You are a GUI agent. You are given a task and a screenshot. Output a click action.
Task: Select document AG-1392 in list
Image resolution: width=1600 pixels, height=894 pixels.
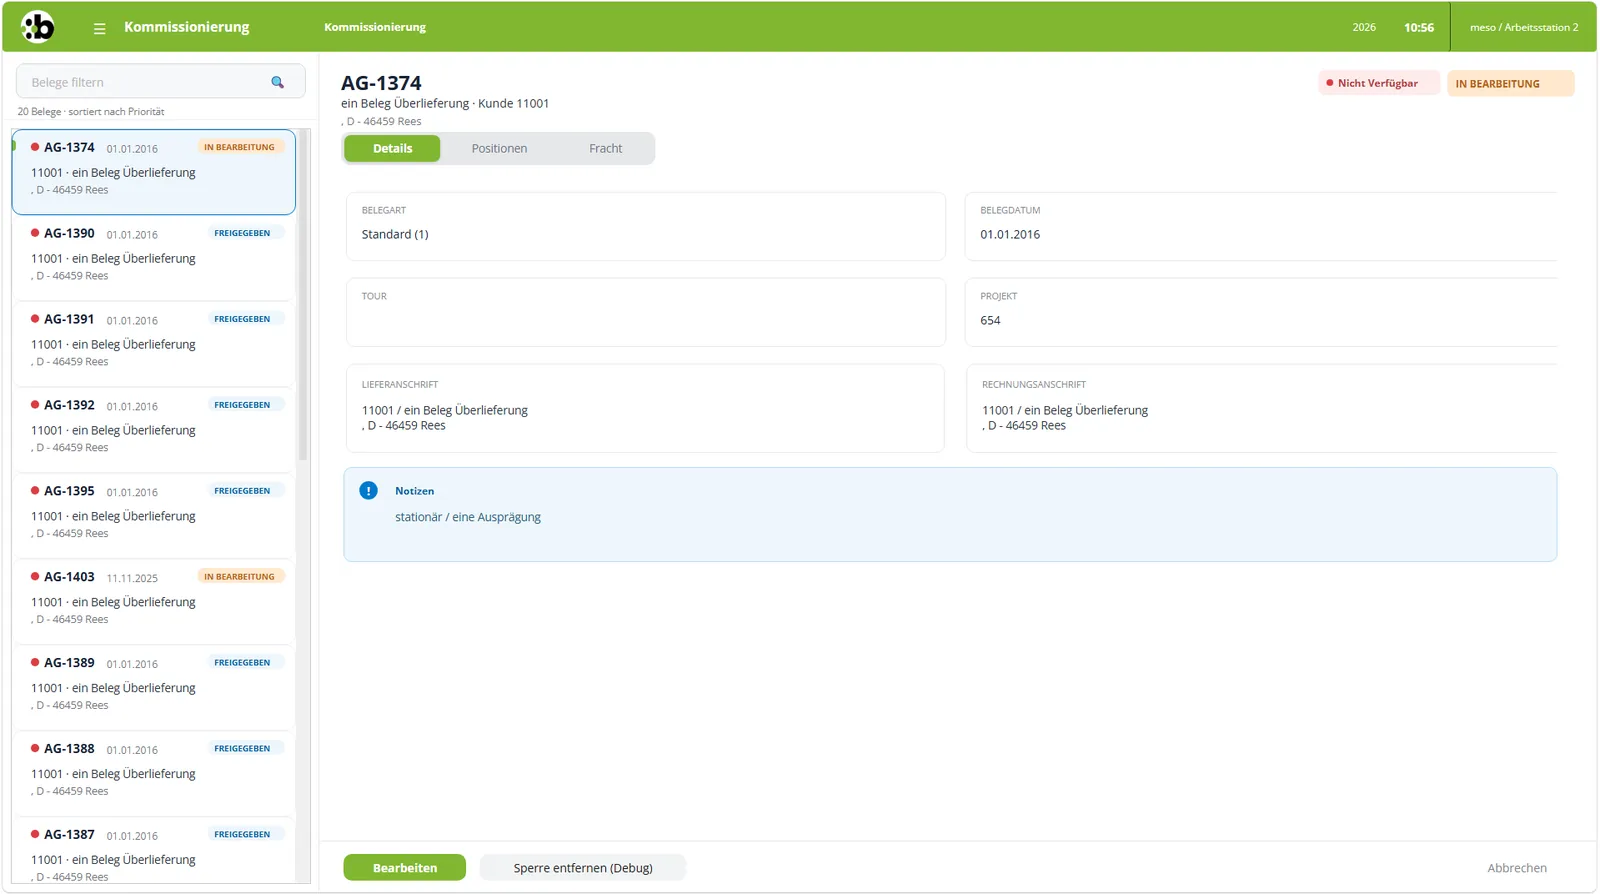click(x=154, y=430)
